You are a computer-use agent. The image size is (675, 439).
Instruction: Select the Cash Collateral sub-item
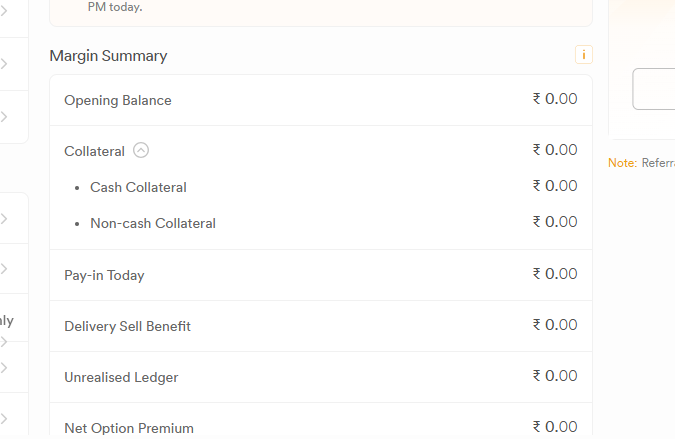click(x=138, y=187)
